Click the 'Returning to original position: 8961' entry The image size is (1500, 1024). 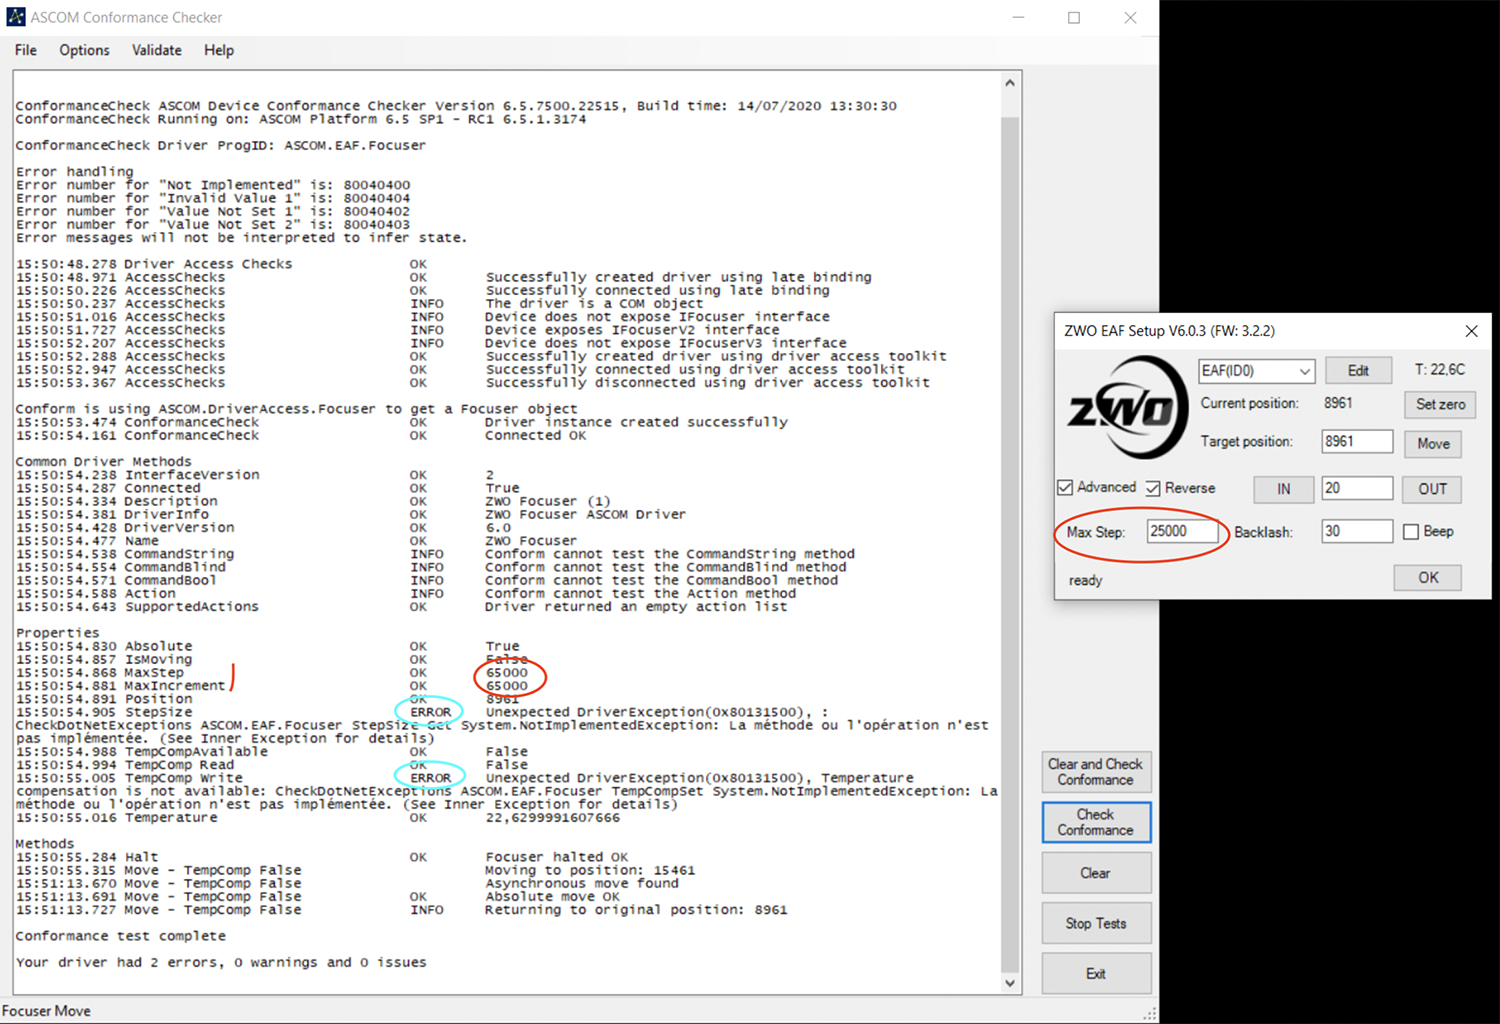tap(636, 910)
